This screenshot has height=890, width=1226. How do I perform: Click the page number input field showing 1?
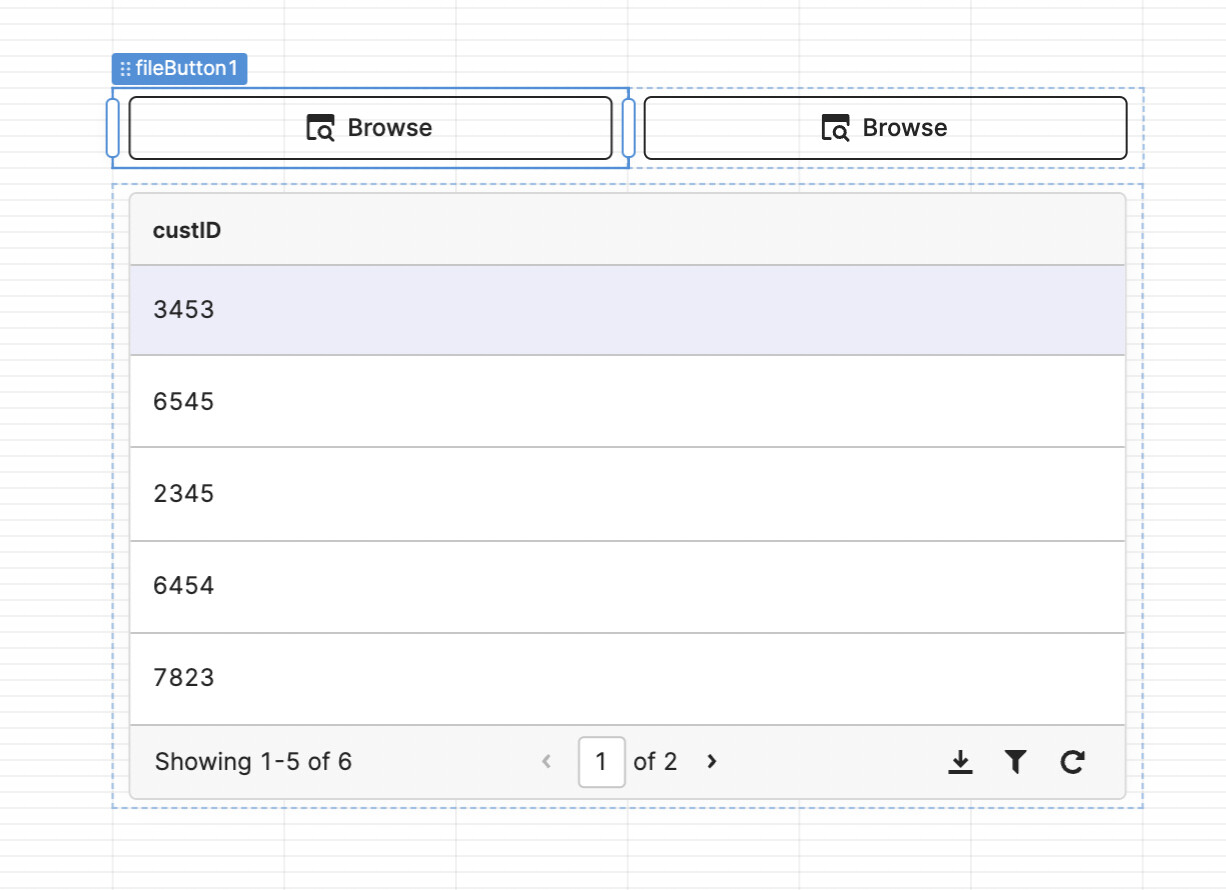point(601,762)
